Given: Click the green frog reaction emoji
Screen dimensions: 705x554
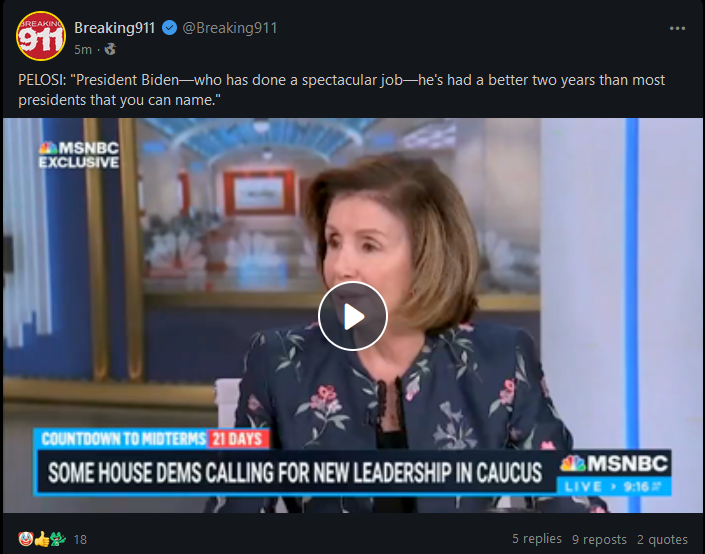Looking at the screenshot, I should click(x=58, y=539).
